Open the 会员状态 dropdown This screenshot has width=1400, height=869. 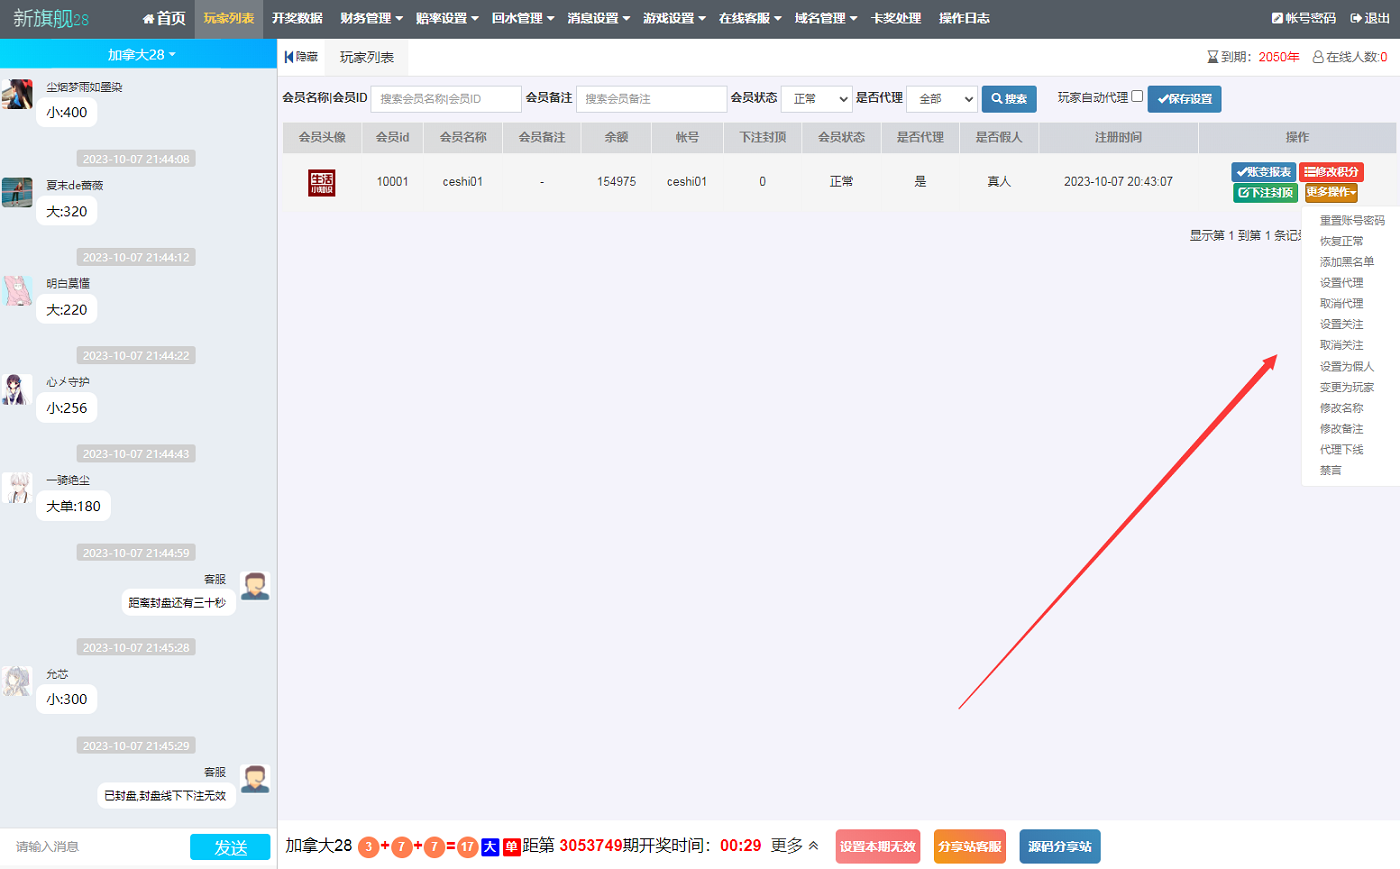[816, 99]
